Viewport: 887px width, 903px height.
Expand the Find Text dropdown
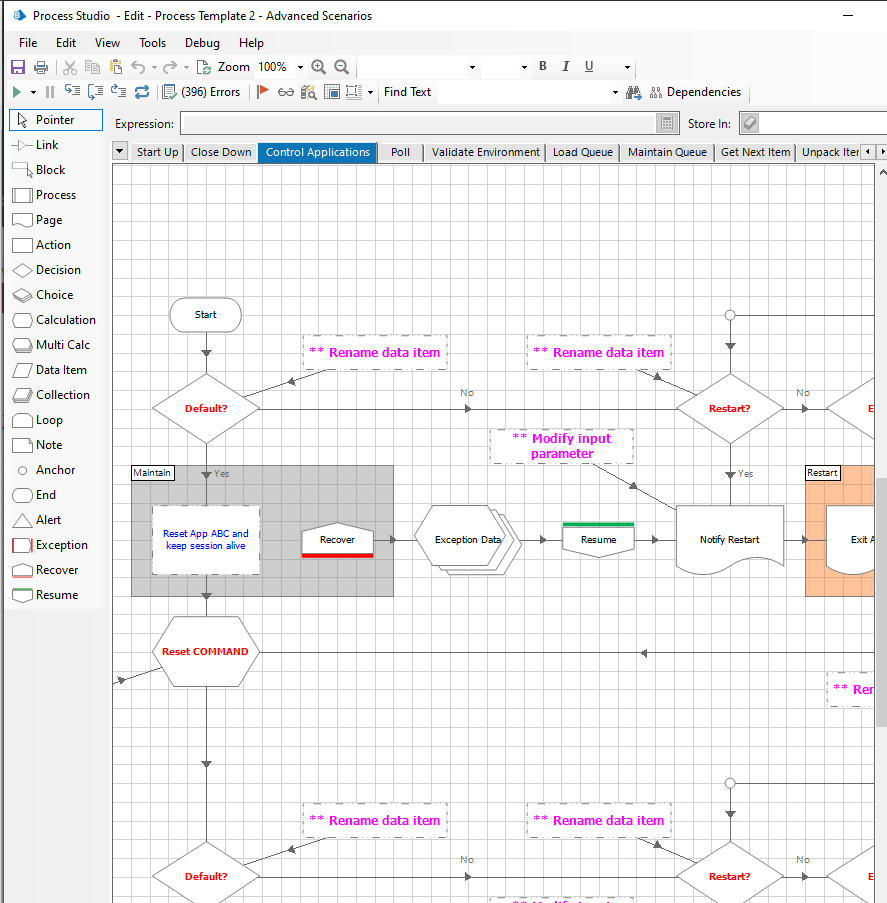pyautogui.click(x=615, y=92)
